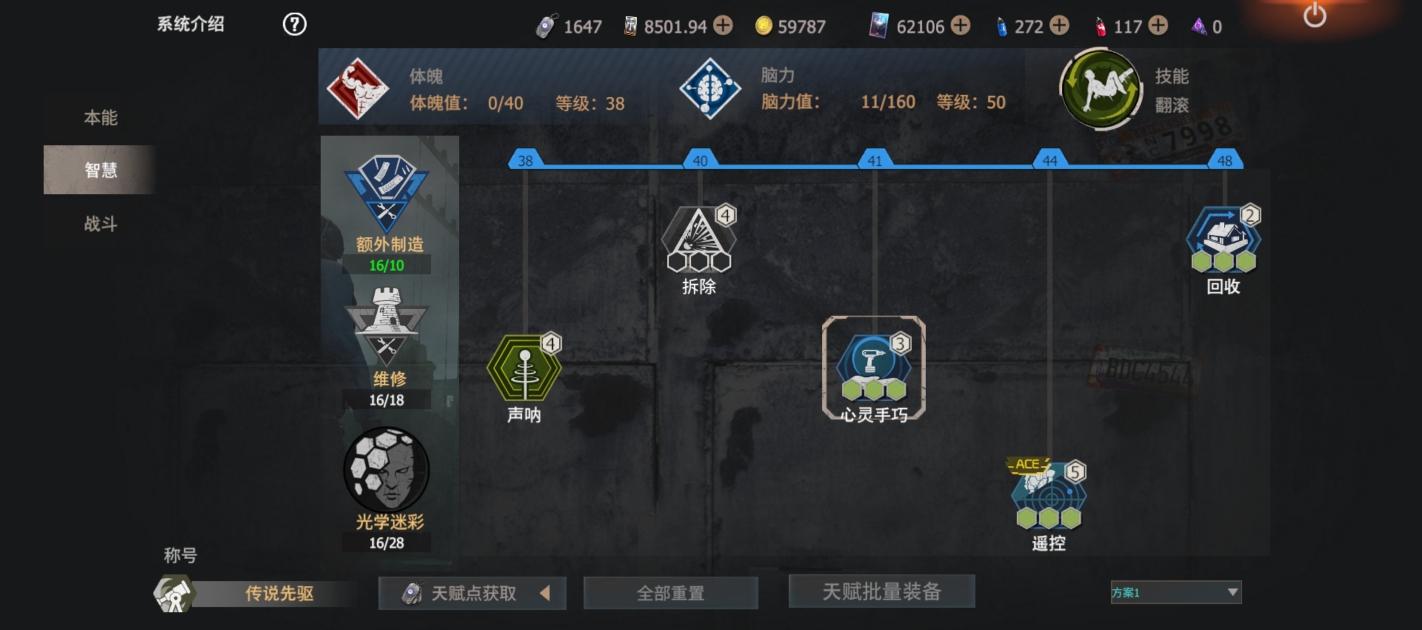
Task: Click the power button icon
Action: 1314,15
